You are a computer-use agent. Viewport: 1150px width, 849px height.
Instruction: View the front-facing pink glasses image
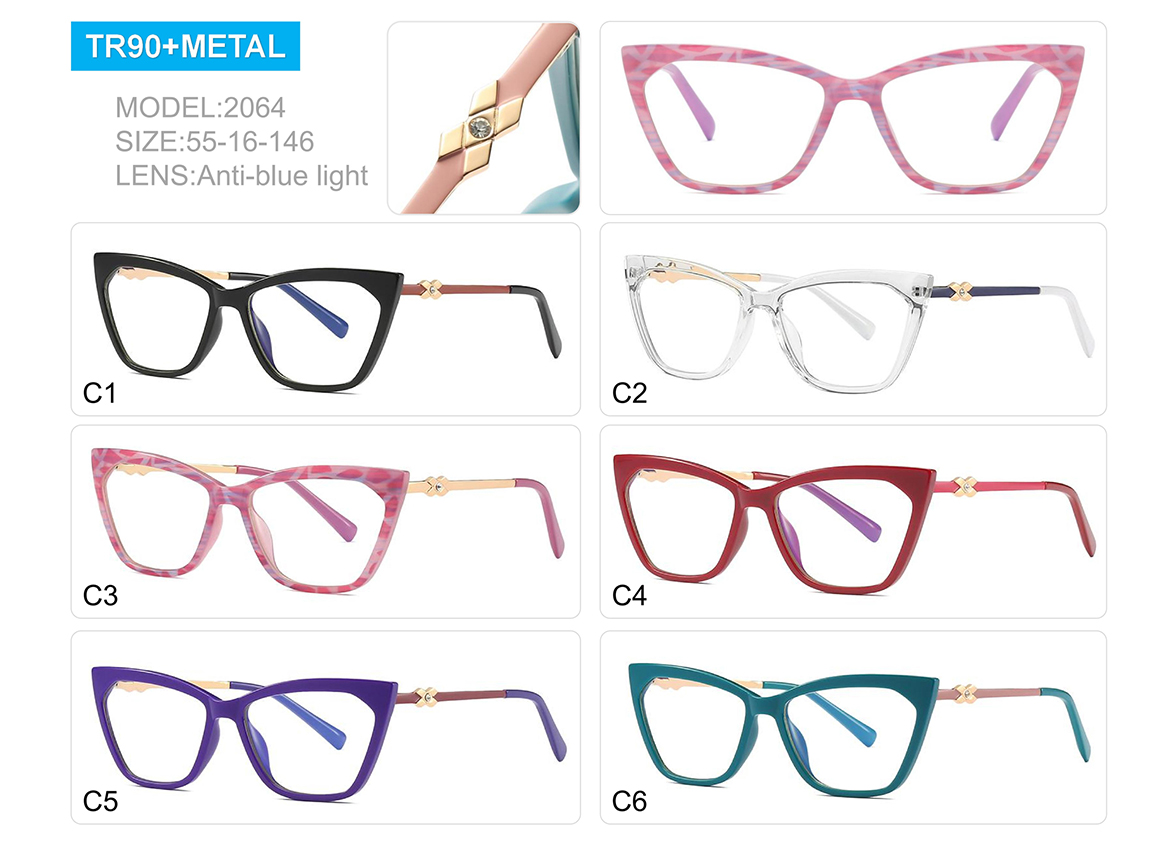pos(853,118)
